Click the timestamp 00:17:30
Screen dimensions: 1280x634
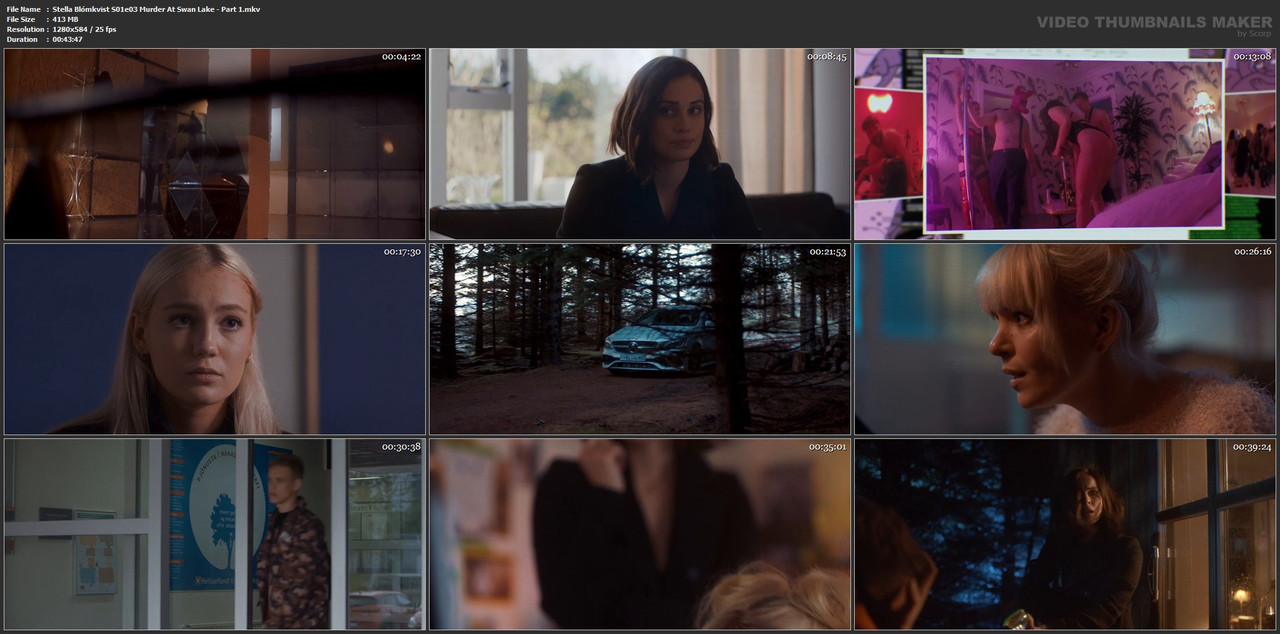point(402,252)
